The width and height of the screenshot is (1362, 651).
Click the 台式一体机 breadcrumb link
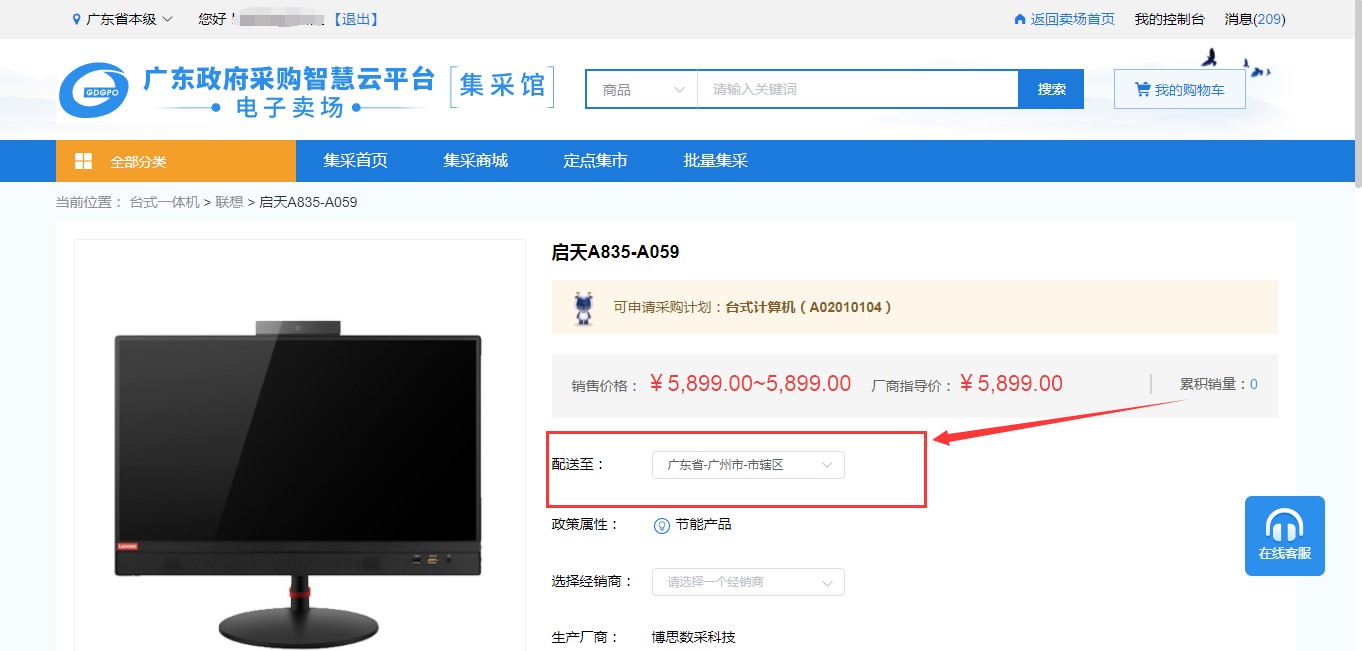point(165,202)
